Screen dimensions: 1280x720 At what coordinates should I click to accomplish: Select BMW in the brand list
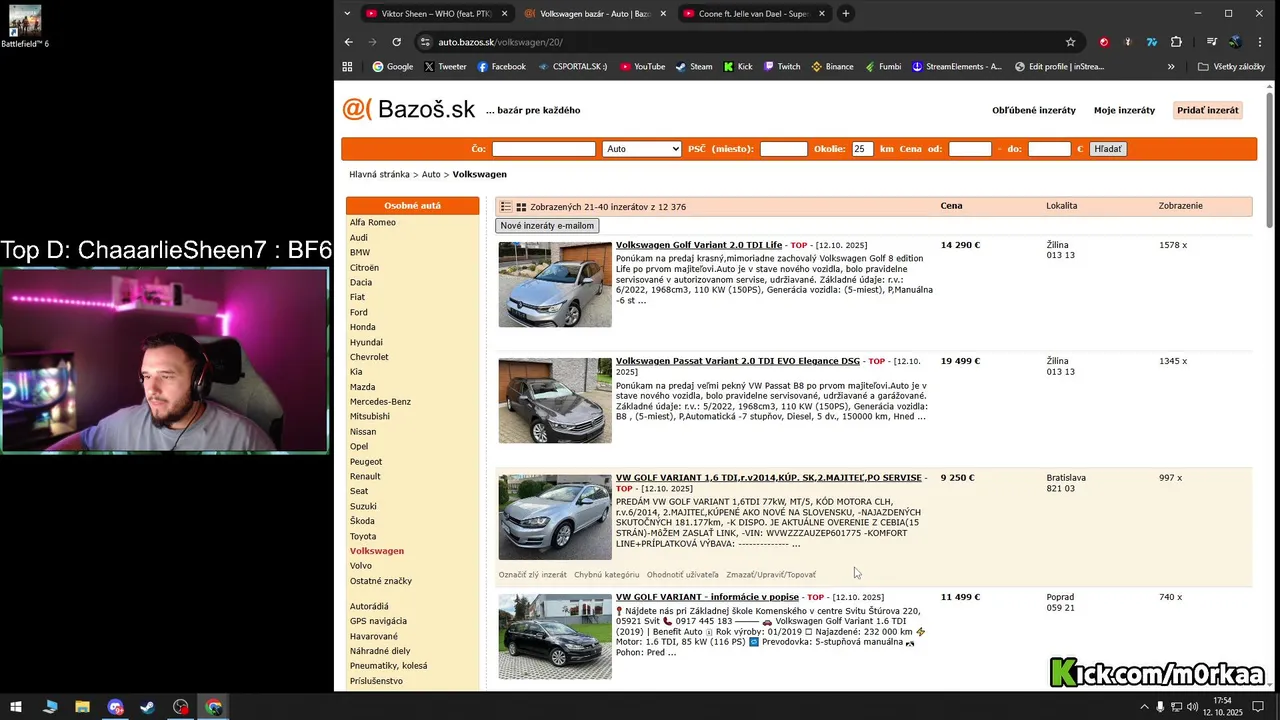[x=360, y=252]
